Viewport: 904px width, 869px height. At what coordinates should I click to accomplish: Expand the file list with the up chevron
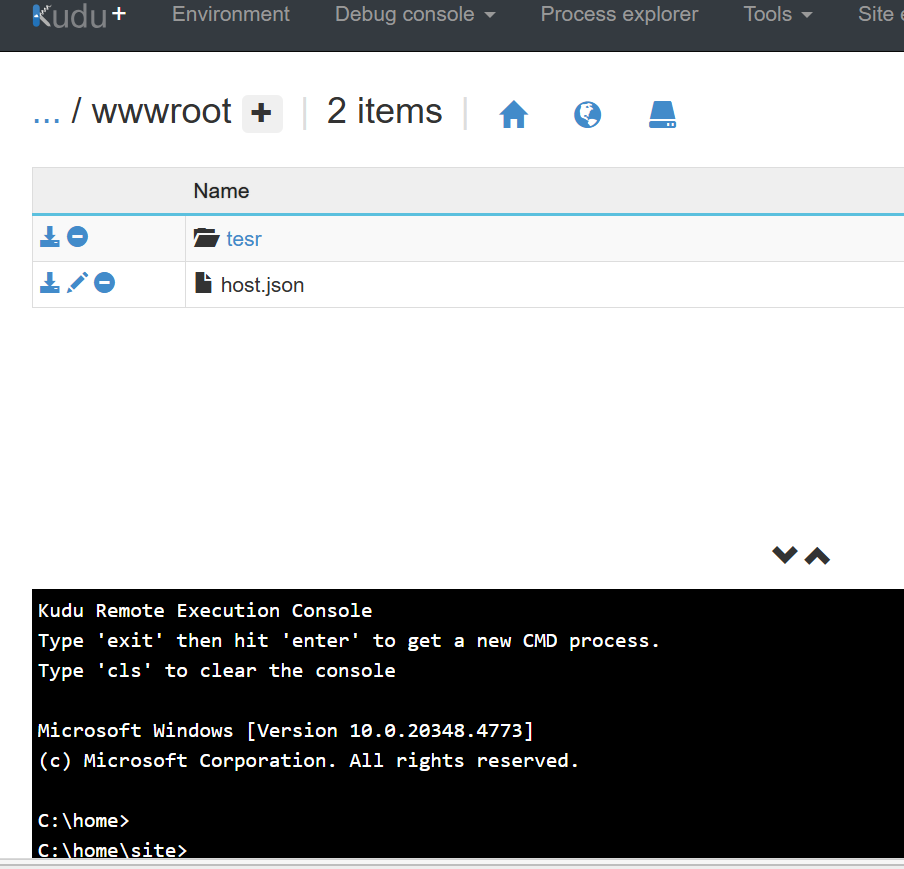pyautogui.click(x=817, y=556)
